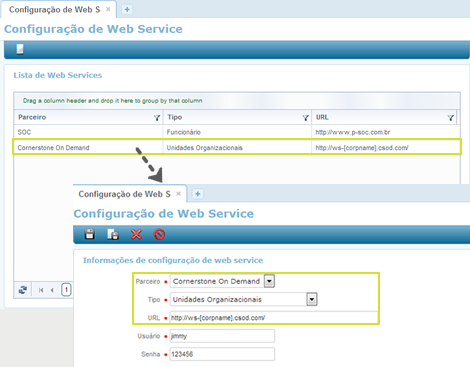
Task: Refresh the web services grid
Action: pyautogui.click(x=23, y=290)
